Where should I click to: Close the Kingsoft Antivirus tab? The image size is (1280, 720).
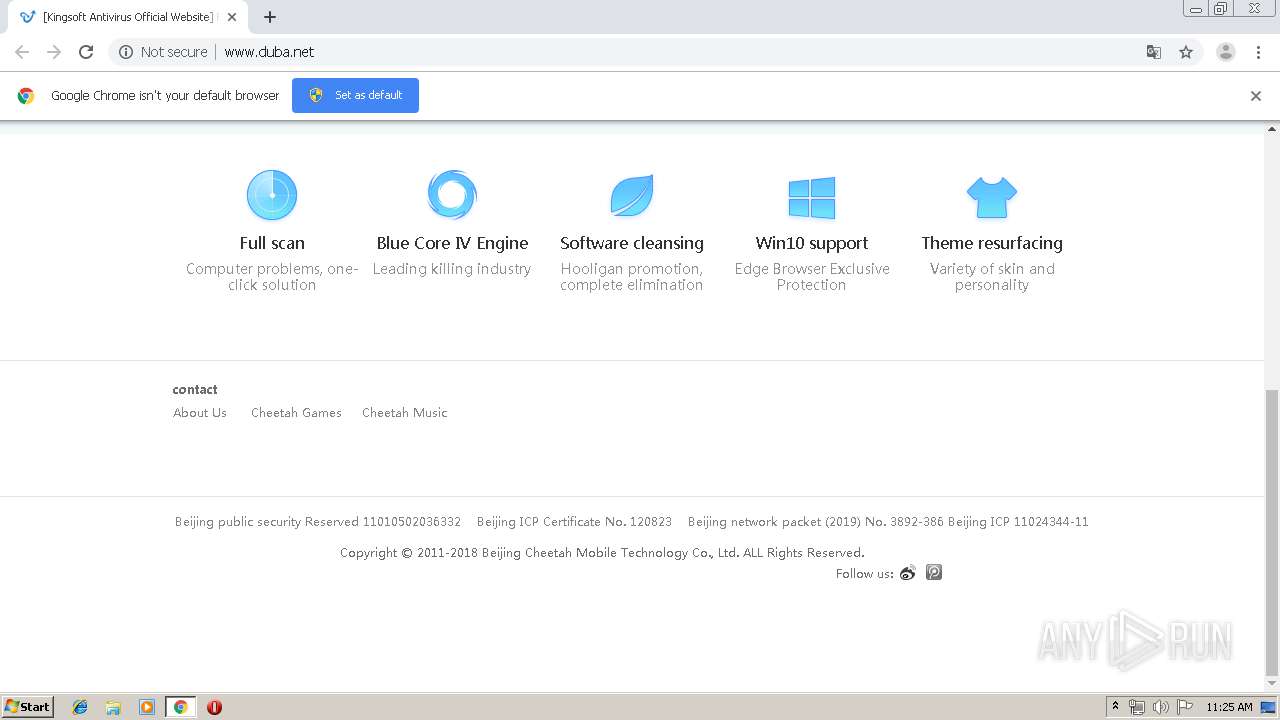click(232, 17)
